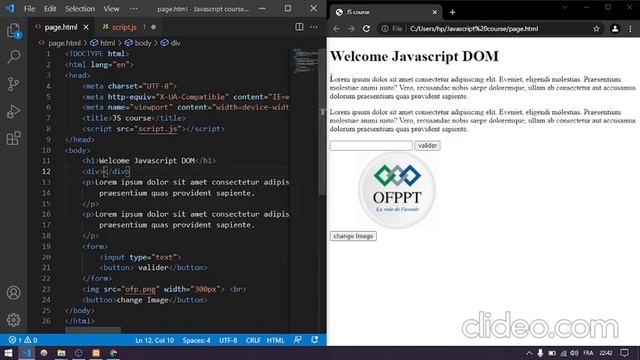Click the div breadcrumb item
Screen dimensions: 640x360
pyautogui.click(x=171, y=43)
